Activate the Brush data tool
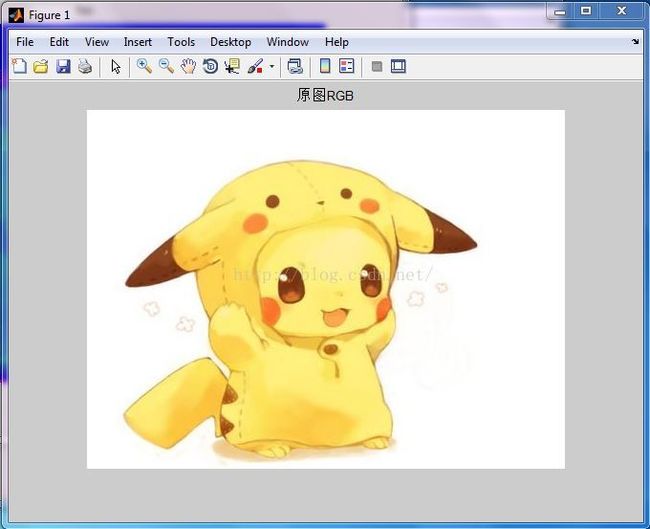Image resolution: width=650 pixels, height=529 pixels. tap(255, 66)
